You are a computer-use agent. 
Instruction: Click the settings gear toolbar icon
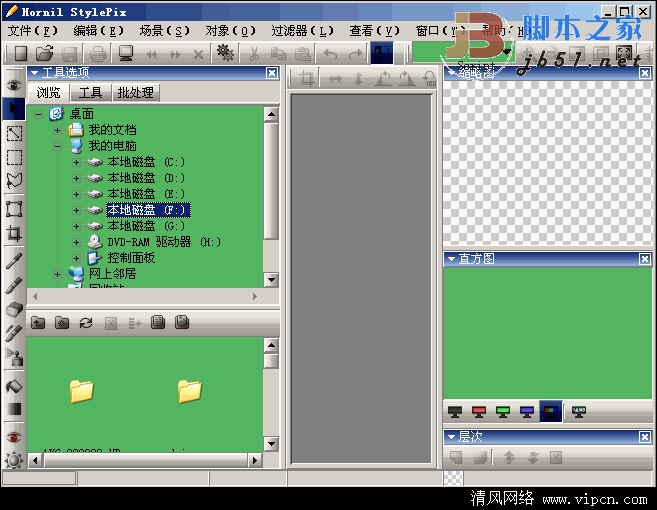[x=225, y=53]
